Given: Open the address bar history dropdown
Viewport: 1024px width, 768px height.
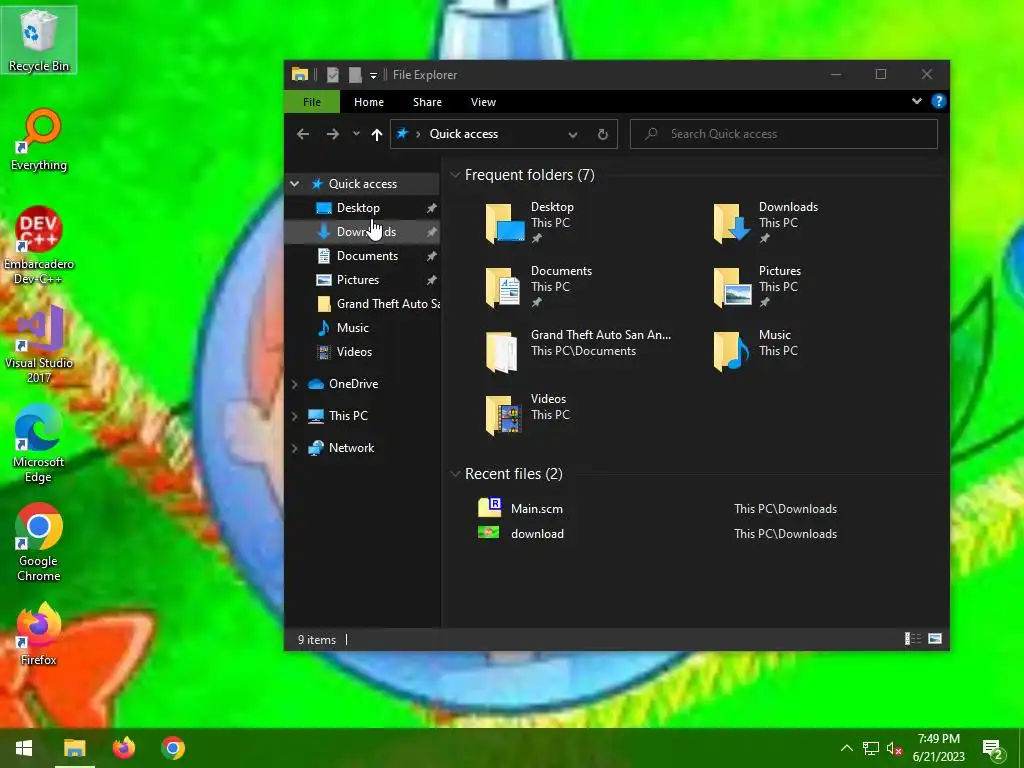Looking at the screenshot, I should (573, 135).
